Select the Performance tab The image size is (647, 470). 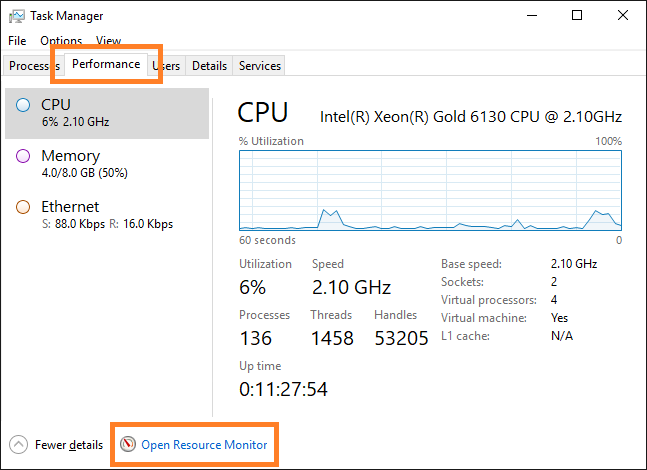106,64
